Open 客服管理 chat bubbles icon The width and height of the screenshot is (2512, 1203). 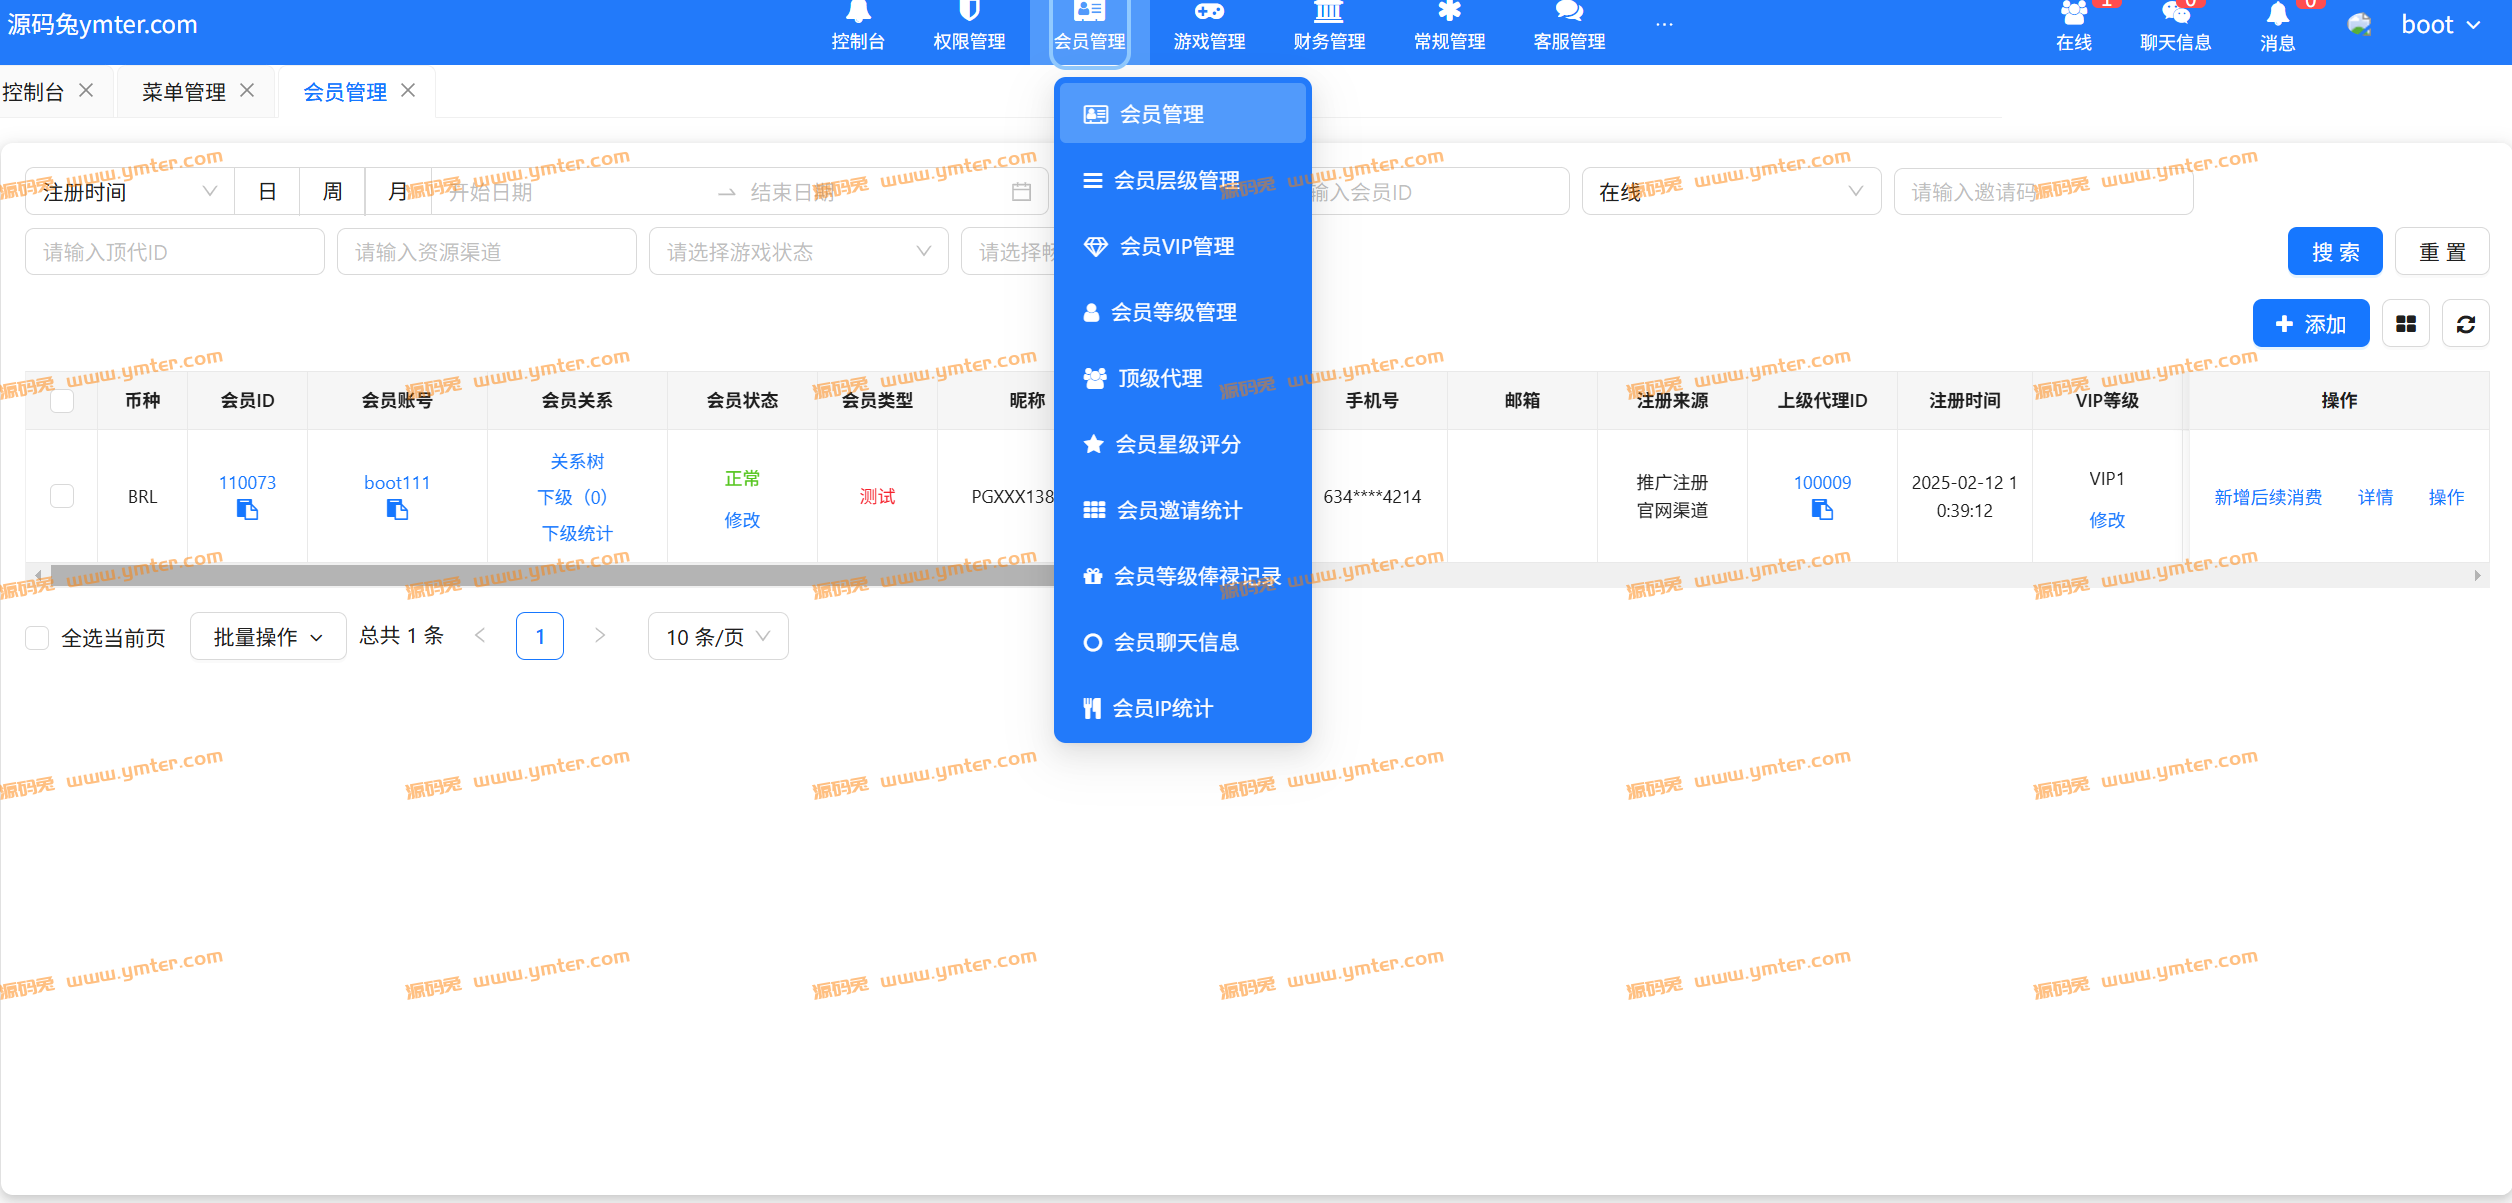[x=1569, y=11]
